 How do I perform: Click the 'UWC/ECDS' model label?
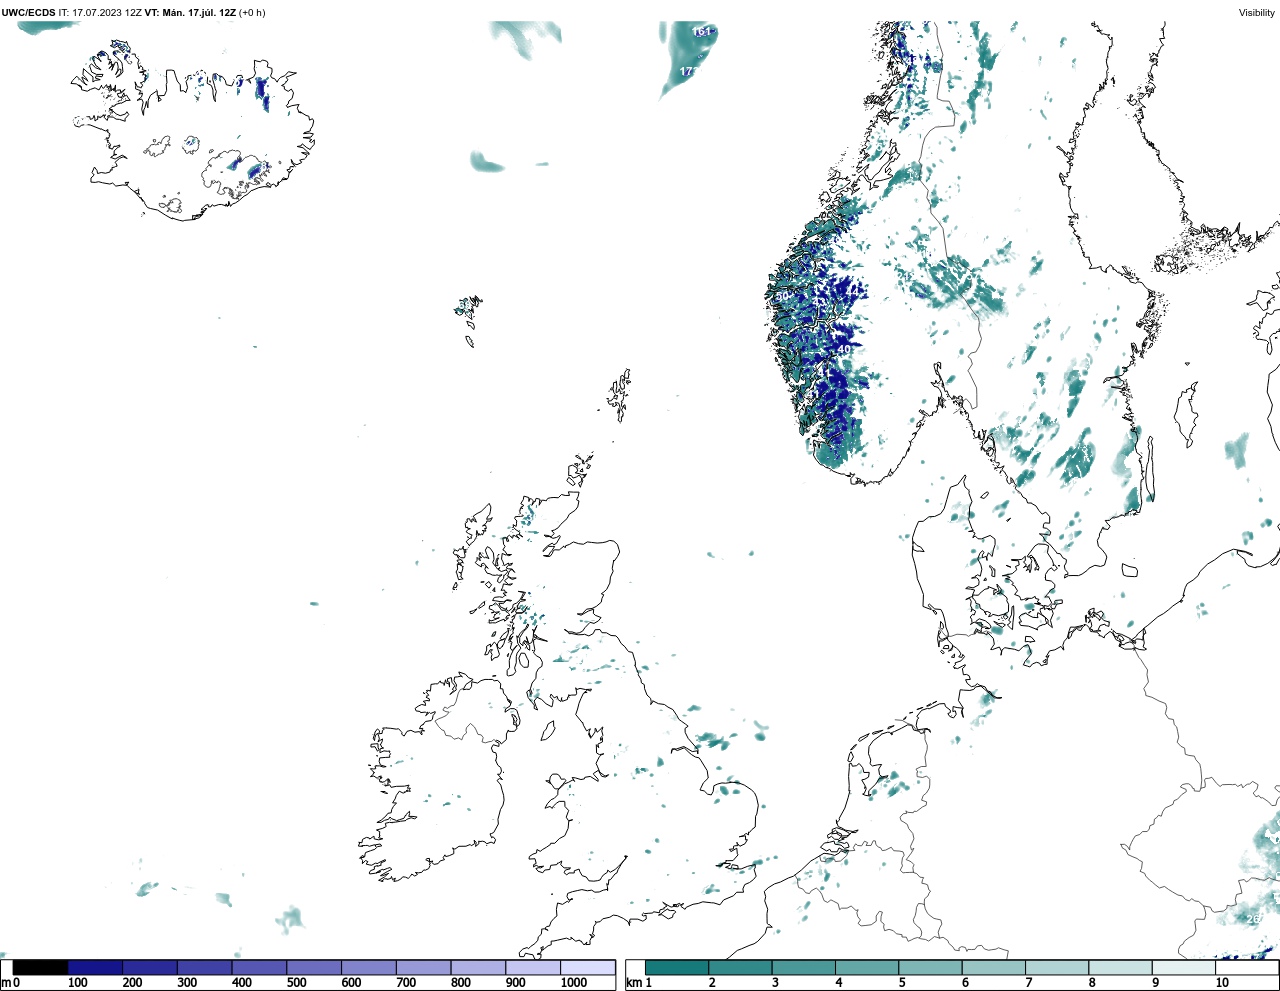pyautogui.click(x=28, y=13)
